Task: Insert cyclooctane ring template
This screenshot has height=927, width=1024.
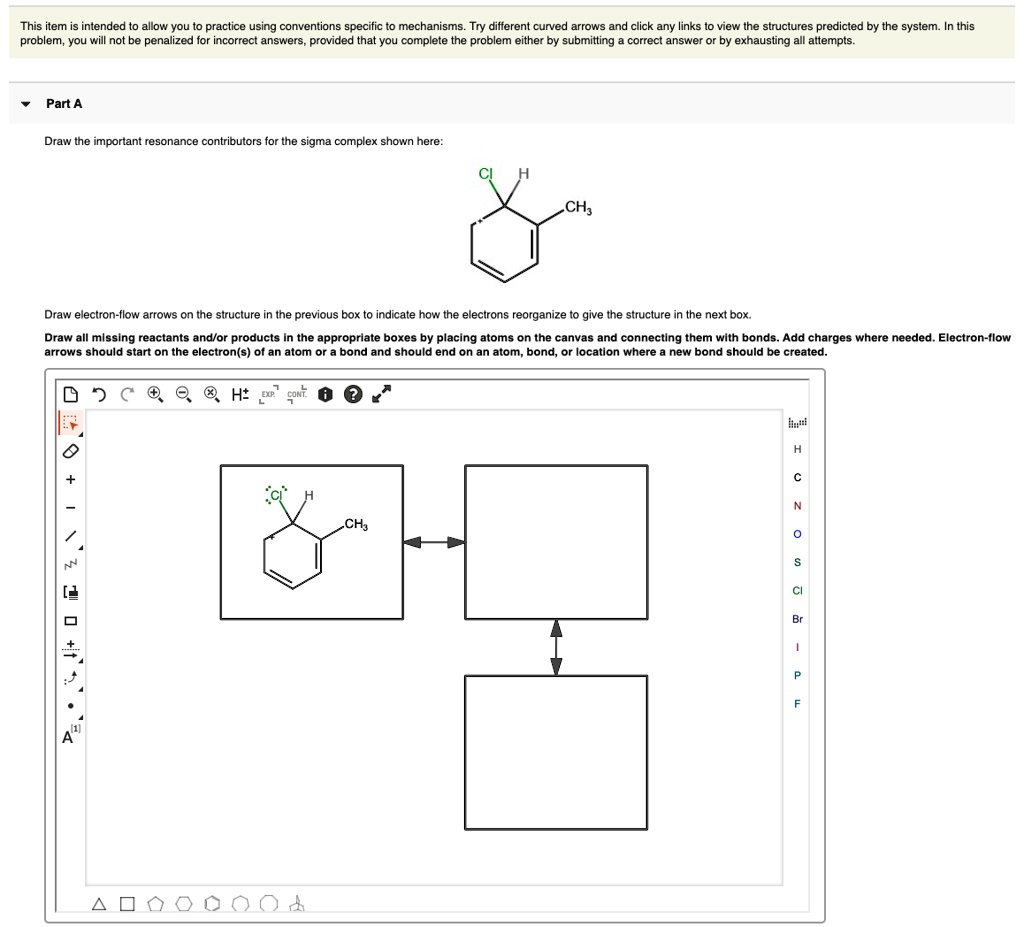Action: pyautogui.click(x=269, y=904)
